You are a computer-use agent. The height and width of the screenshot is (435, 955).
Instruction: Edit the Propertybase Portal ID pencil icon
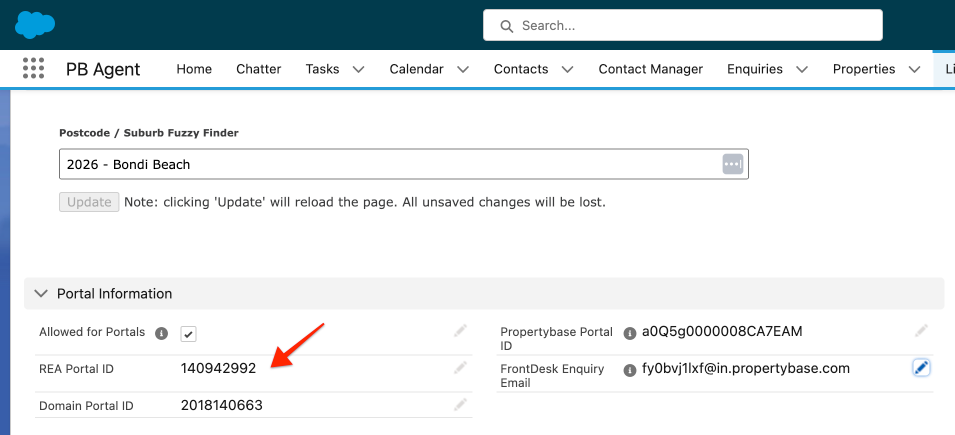coord(921,331)
